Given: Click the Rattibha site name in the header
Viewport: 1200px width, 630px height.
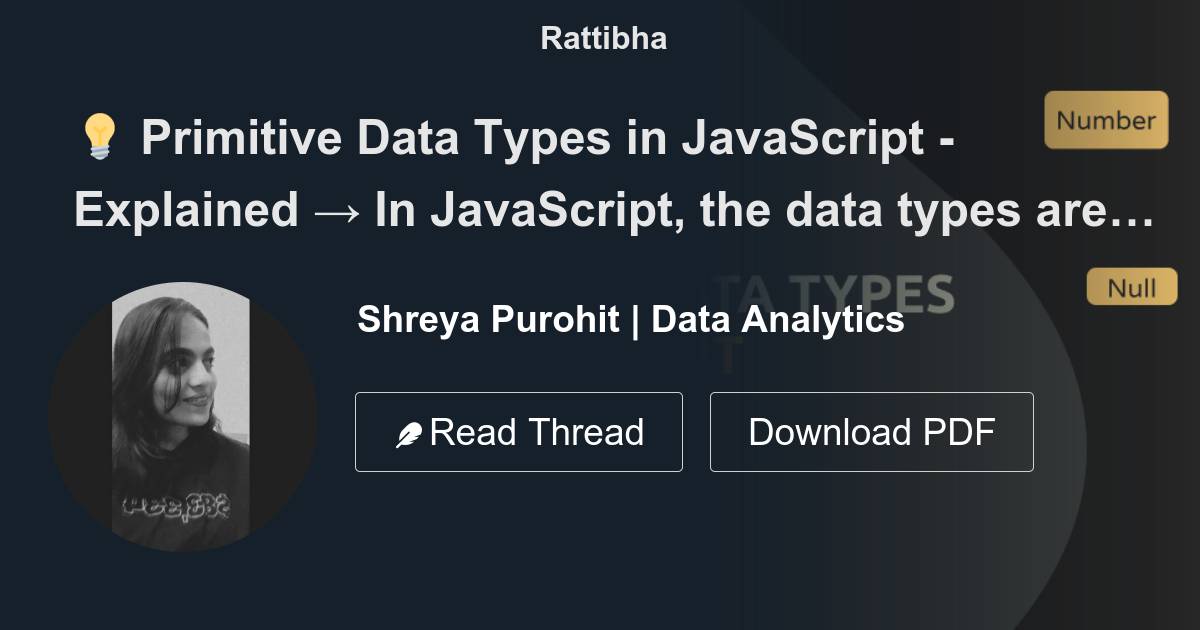Looking at the screenshot, I should point(601,37).
